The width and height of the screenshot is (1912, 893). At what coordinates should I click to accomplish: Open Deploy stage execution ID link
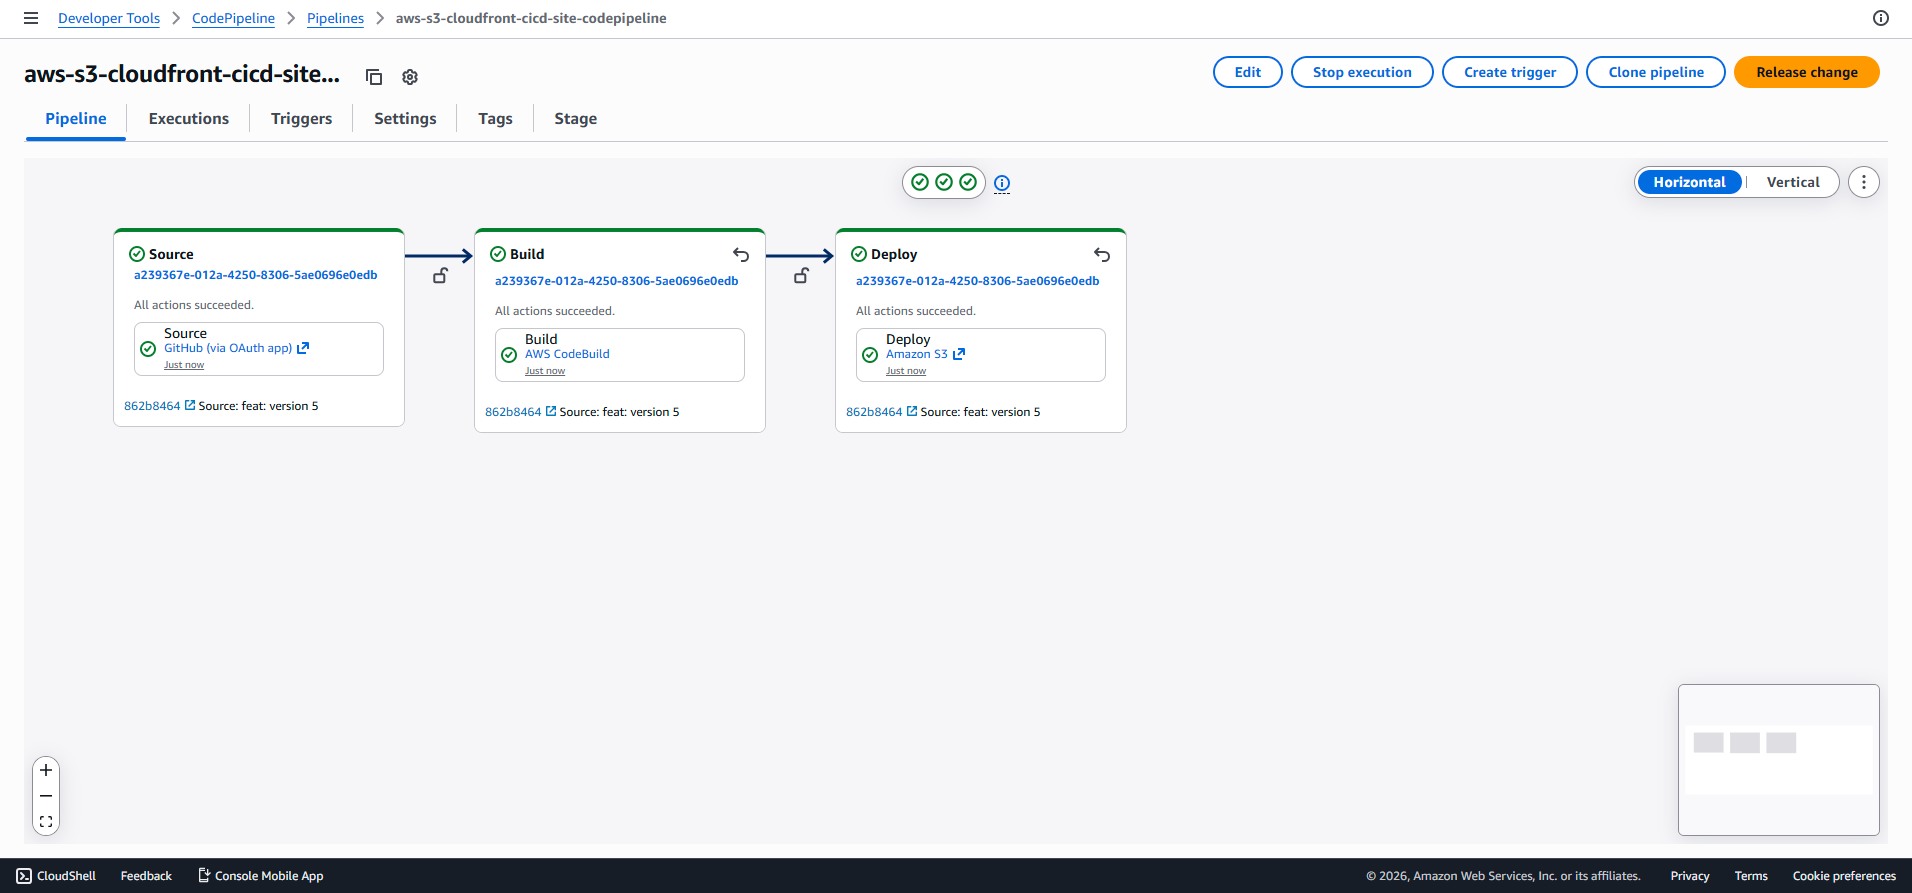click(978, 281)
